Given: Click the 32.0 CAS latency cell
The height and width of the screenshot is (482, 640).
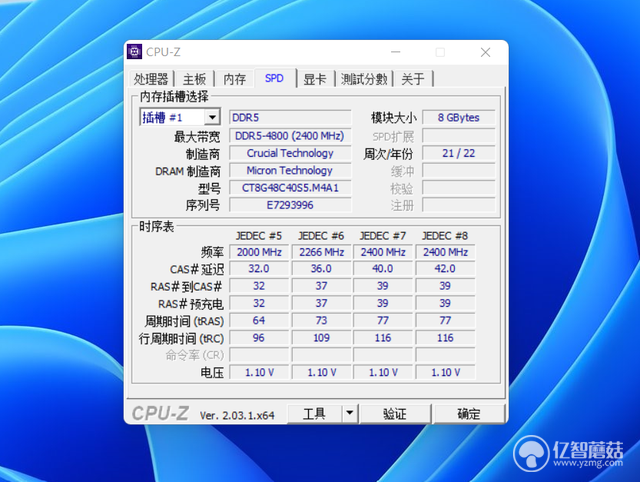Looking at the screenshot, I should click(259, 269).
